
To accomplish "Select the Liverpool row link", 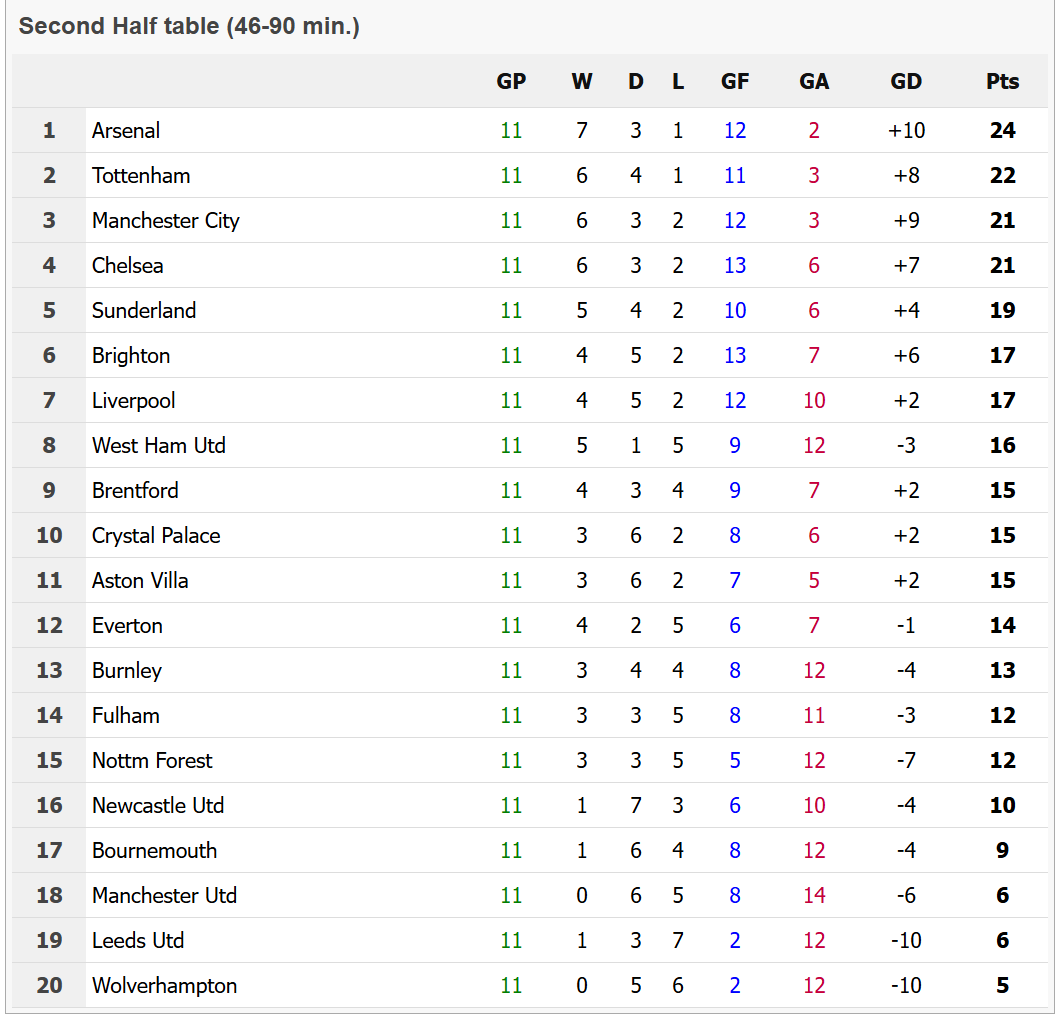I will pos(134,401).
